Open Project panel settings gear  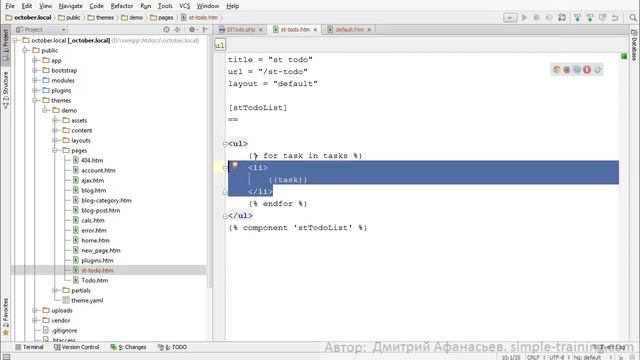[192, 29]
